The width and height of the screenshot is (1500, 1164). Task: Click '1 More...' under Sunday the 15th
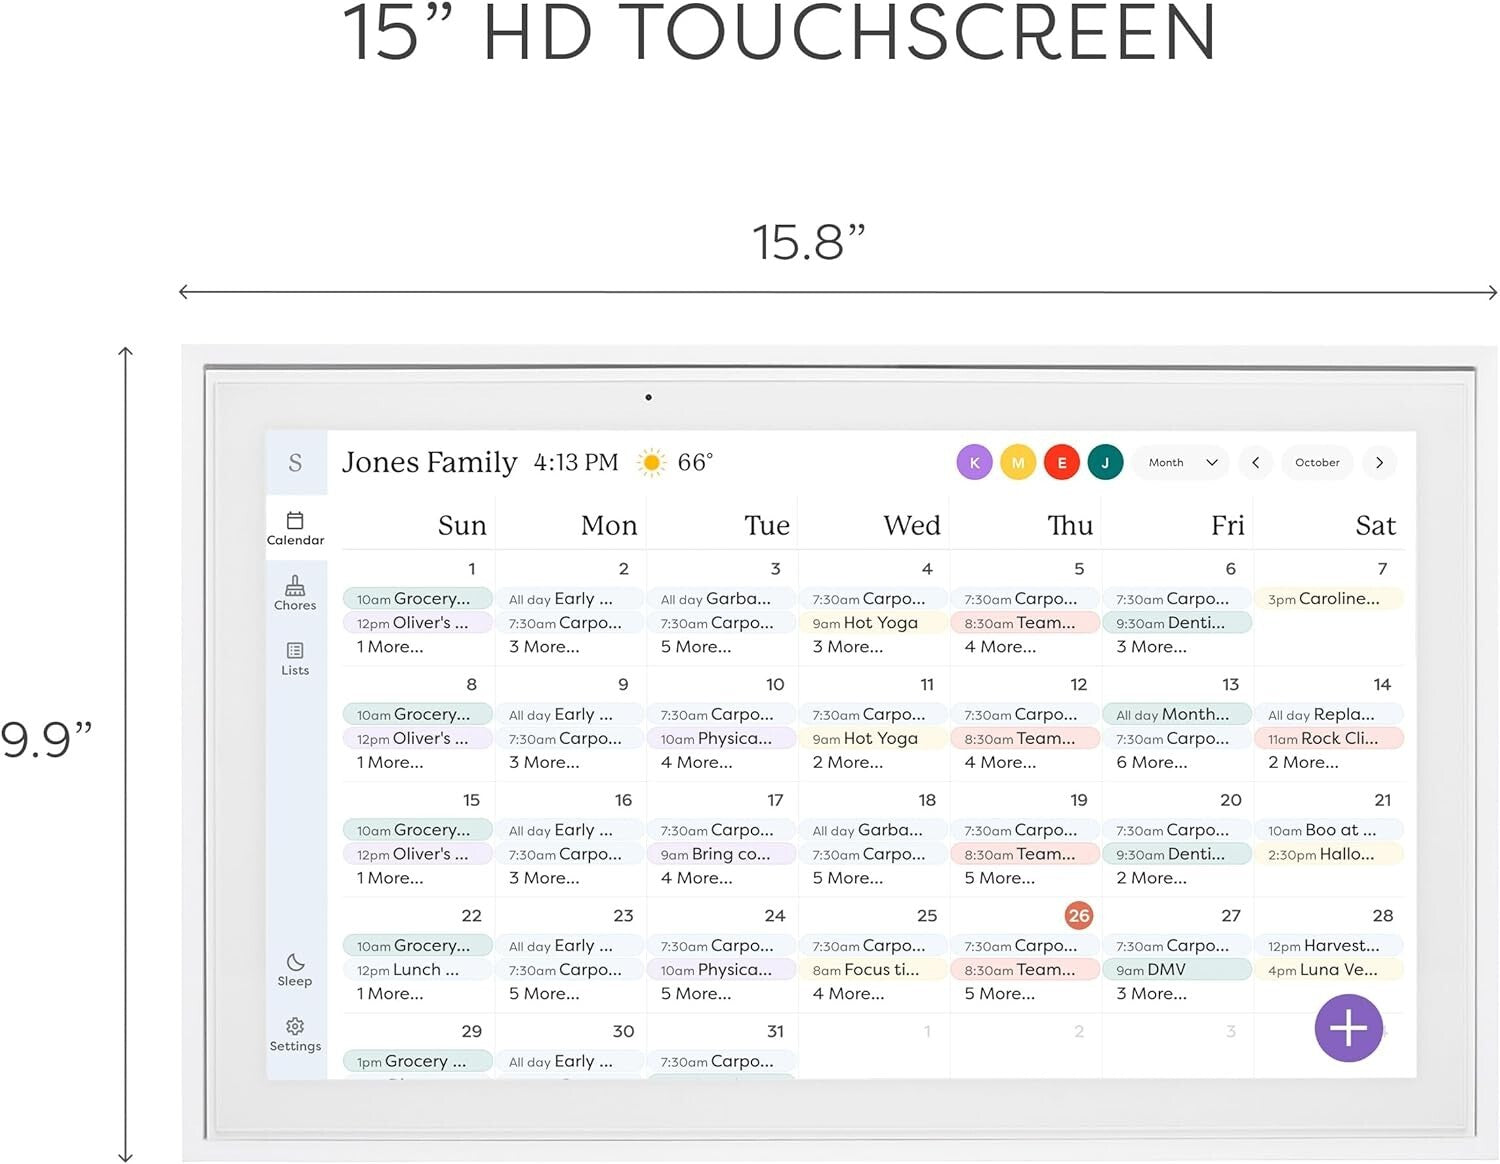tap(388, 877)
